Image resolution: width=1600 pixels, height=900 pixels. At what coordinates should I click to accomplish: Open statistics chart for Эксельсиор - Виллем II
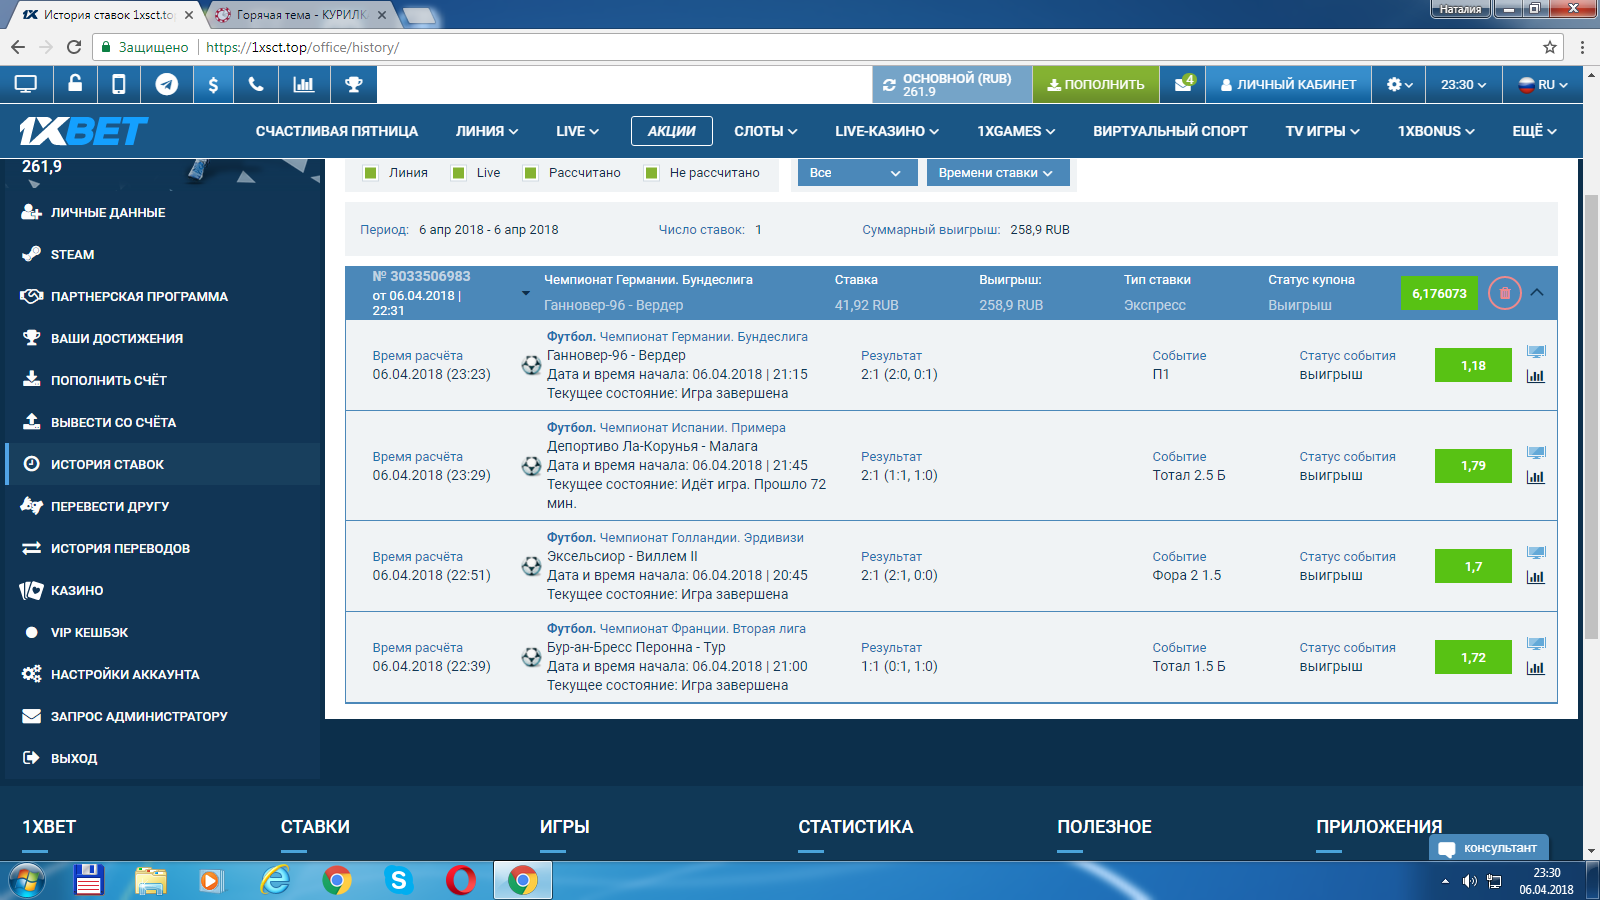pyautogui.click(x=1536, y=577)
